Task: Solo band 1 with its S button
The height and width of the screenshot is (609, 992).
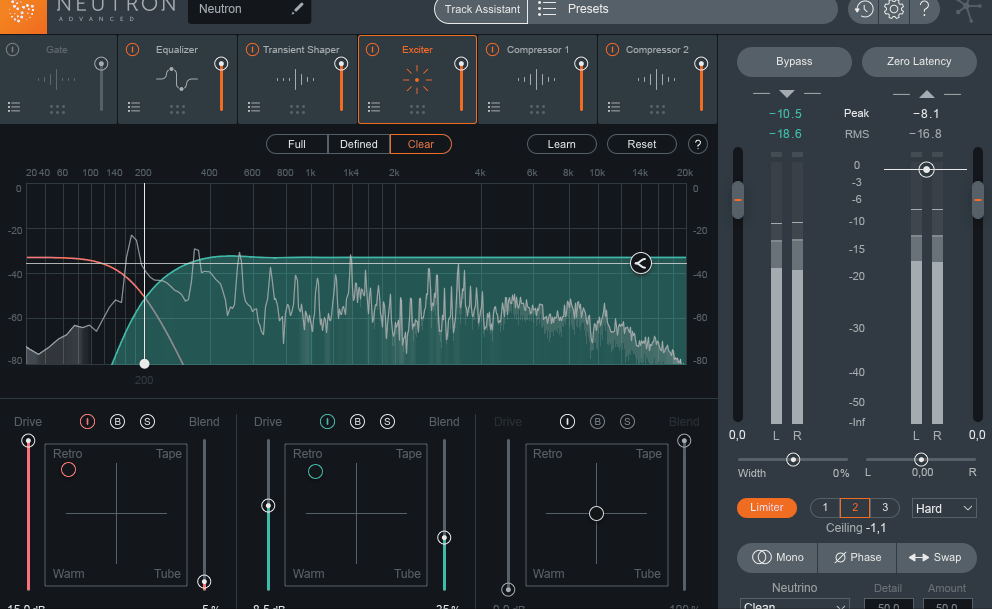Action: pyautogui.click(x=147, y=422)
